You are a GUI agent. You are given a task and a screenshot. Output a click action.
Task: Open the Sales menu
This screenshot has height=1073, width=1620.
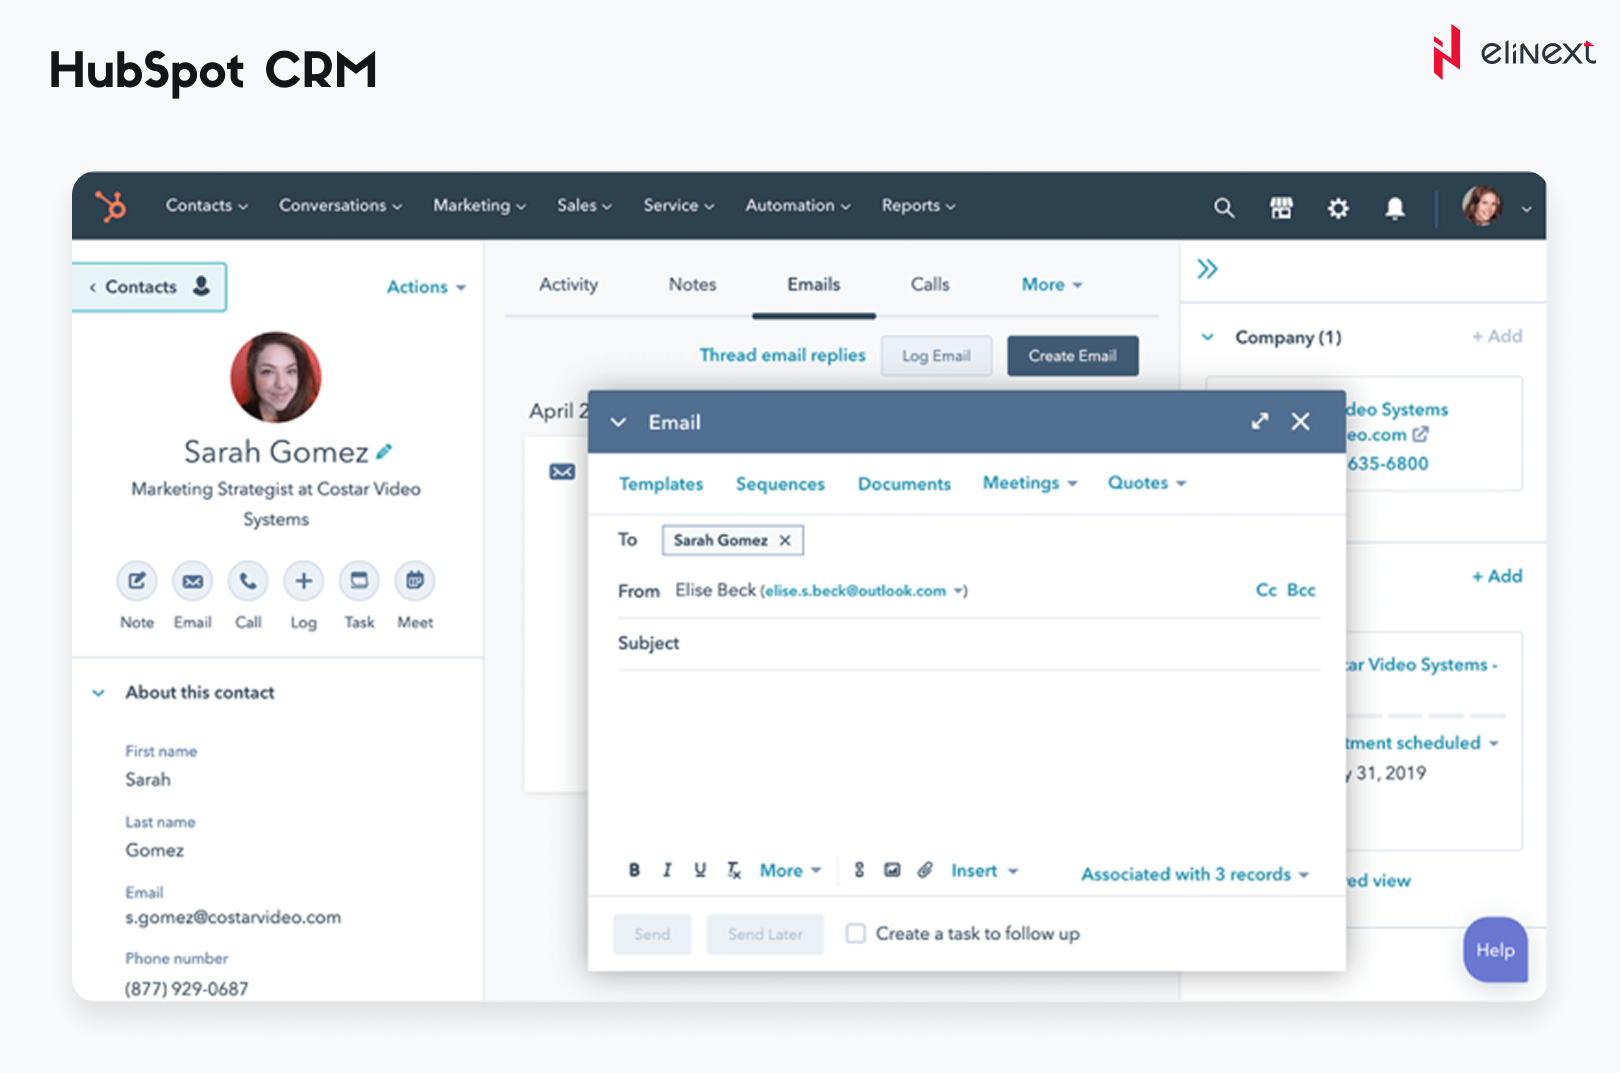pos(584,205)
